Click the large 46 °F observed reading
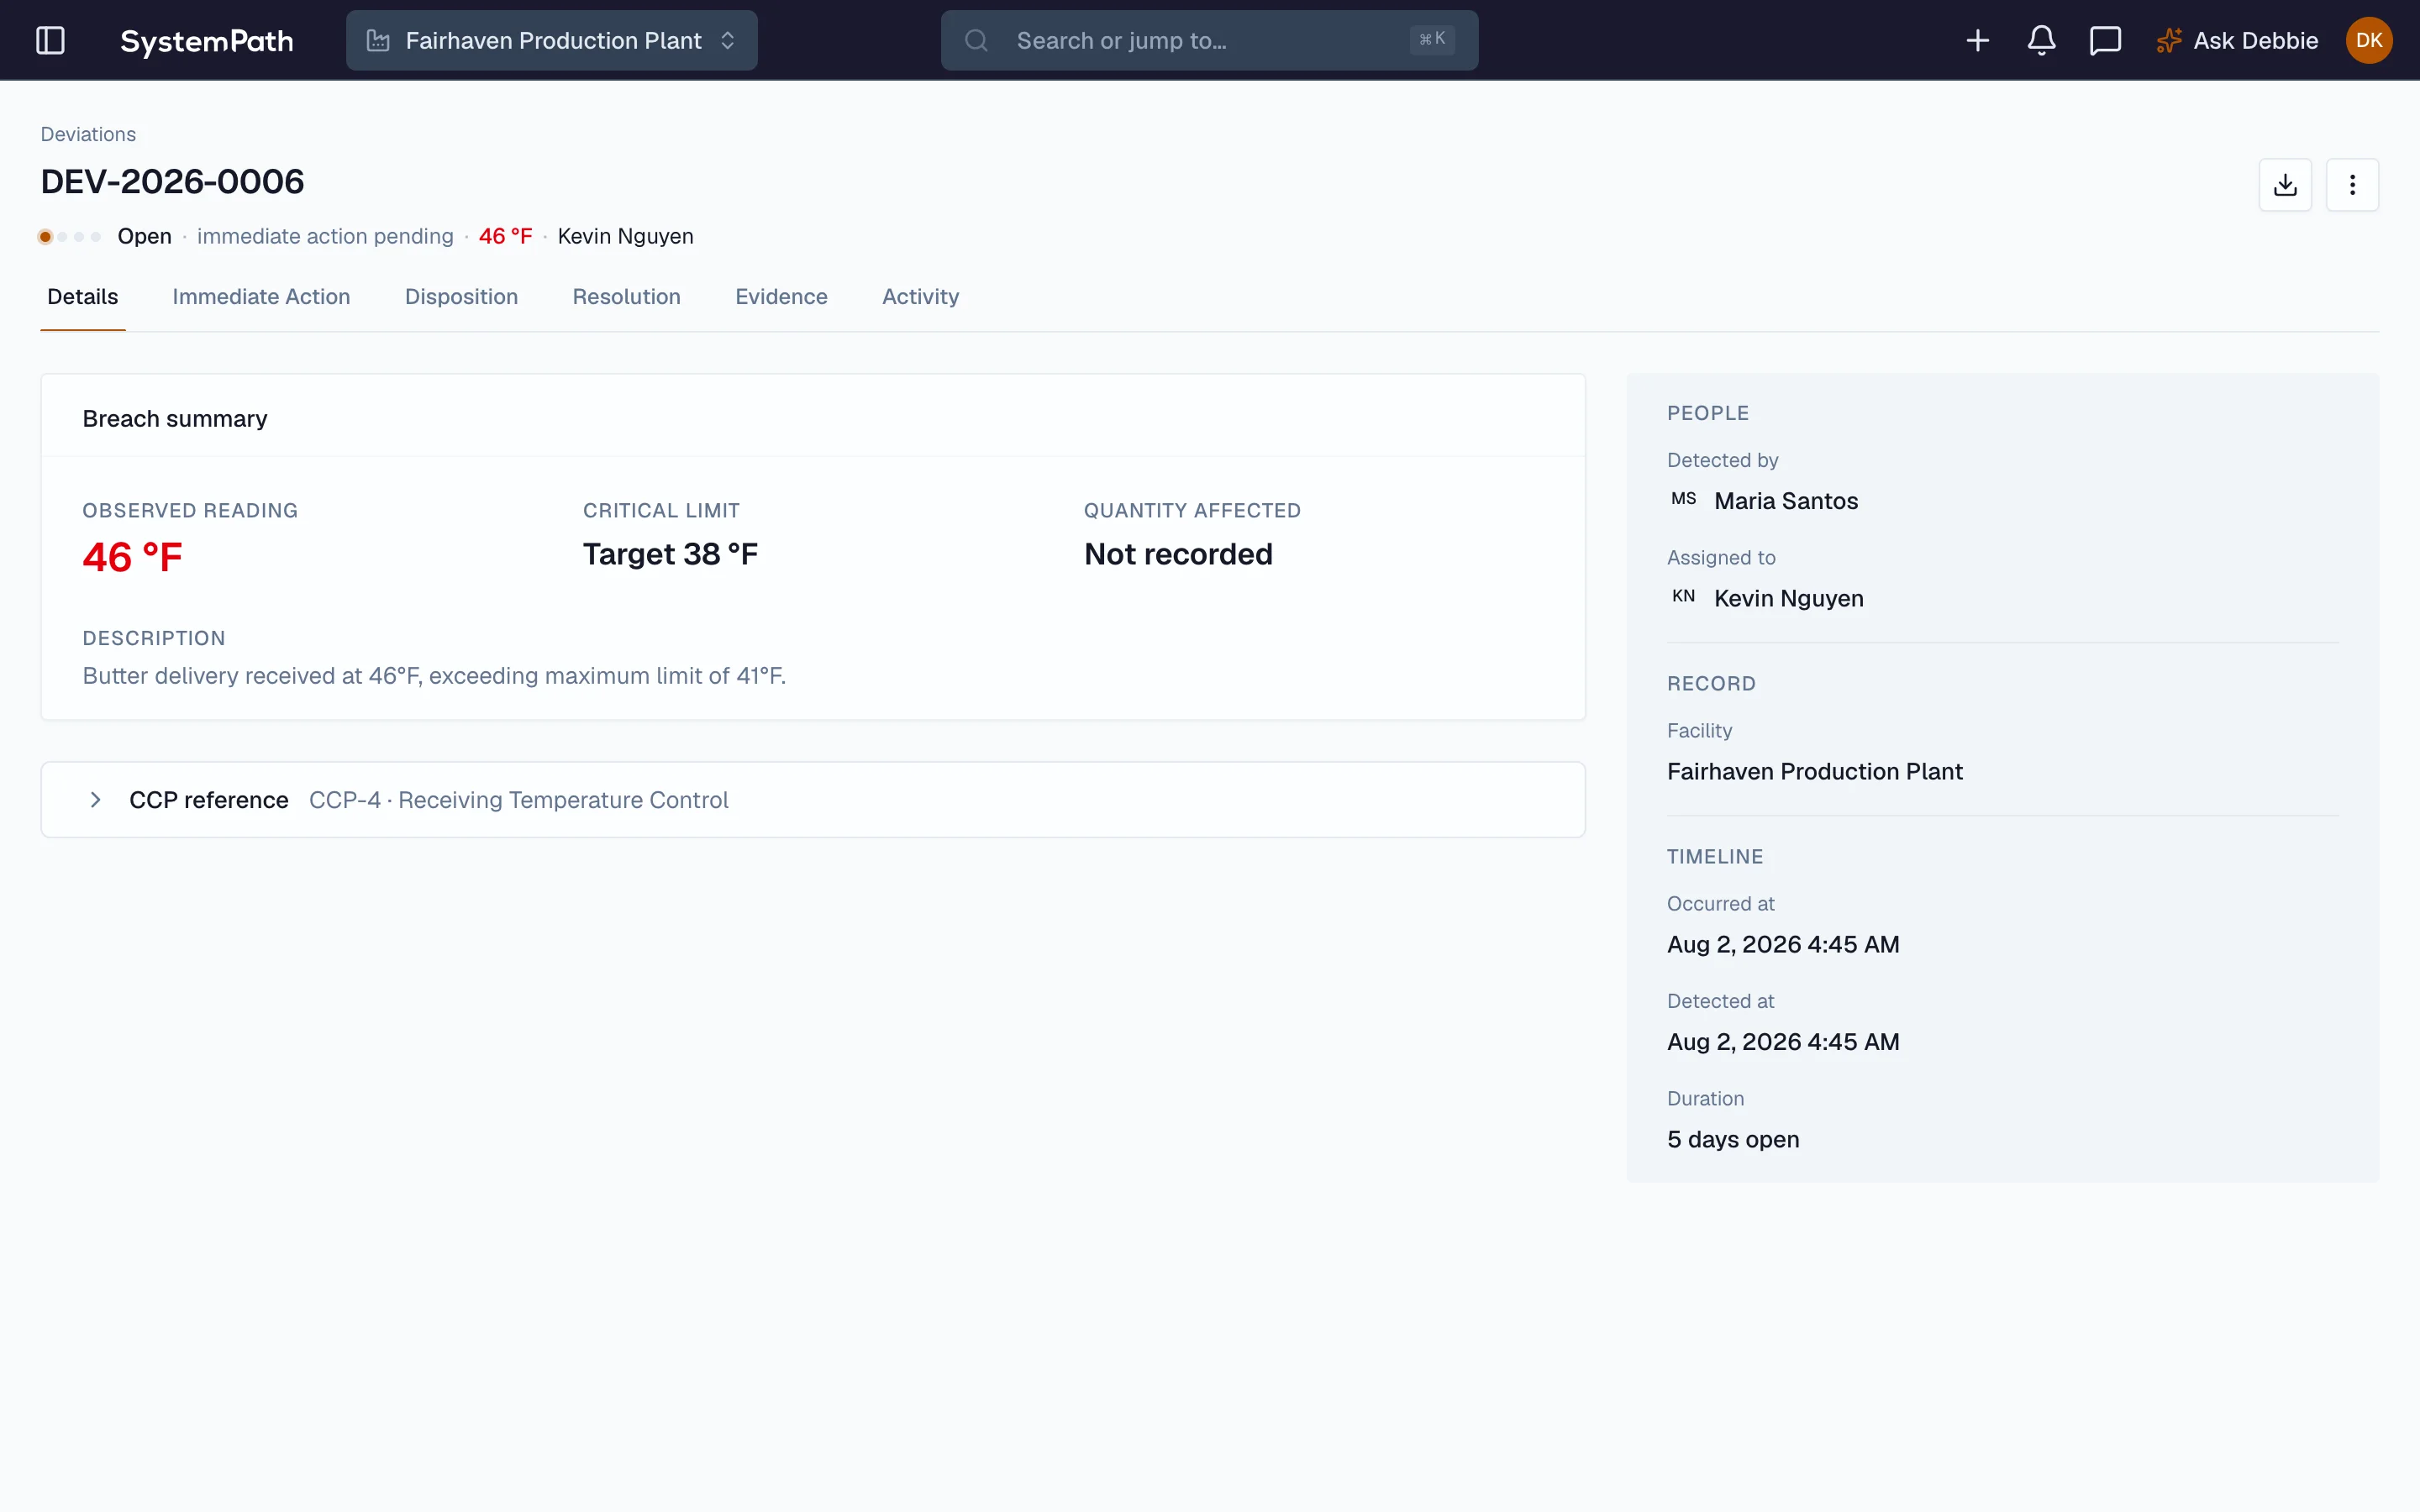Viewport: 2420px width, 1512px height. (132, 557)
